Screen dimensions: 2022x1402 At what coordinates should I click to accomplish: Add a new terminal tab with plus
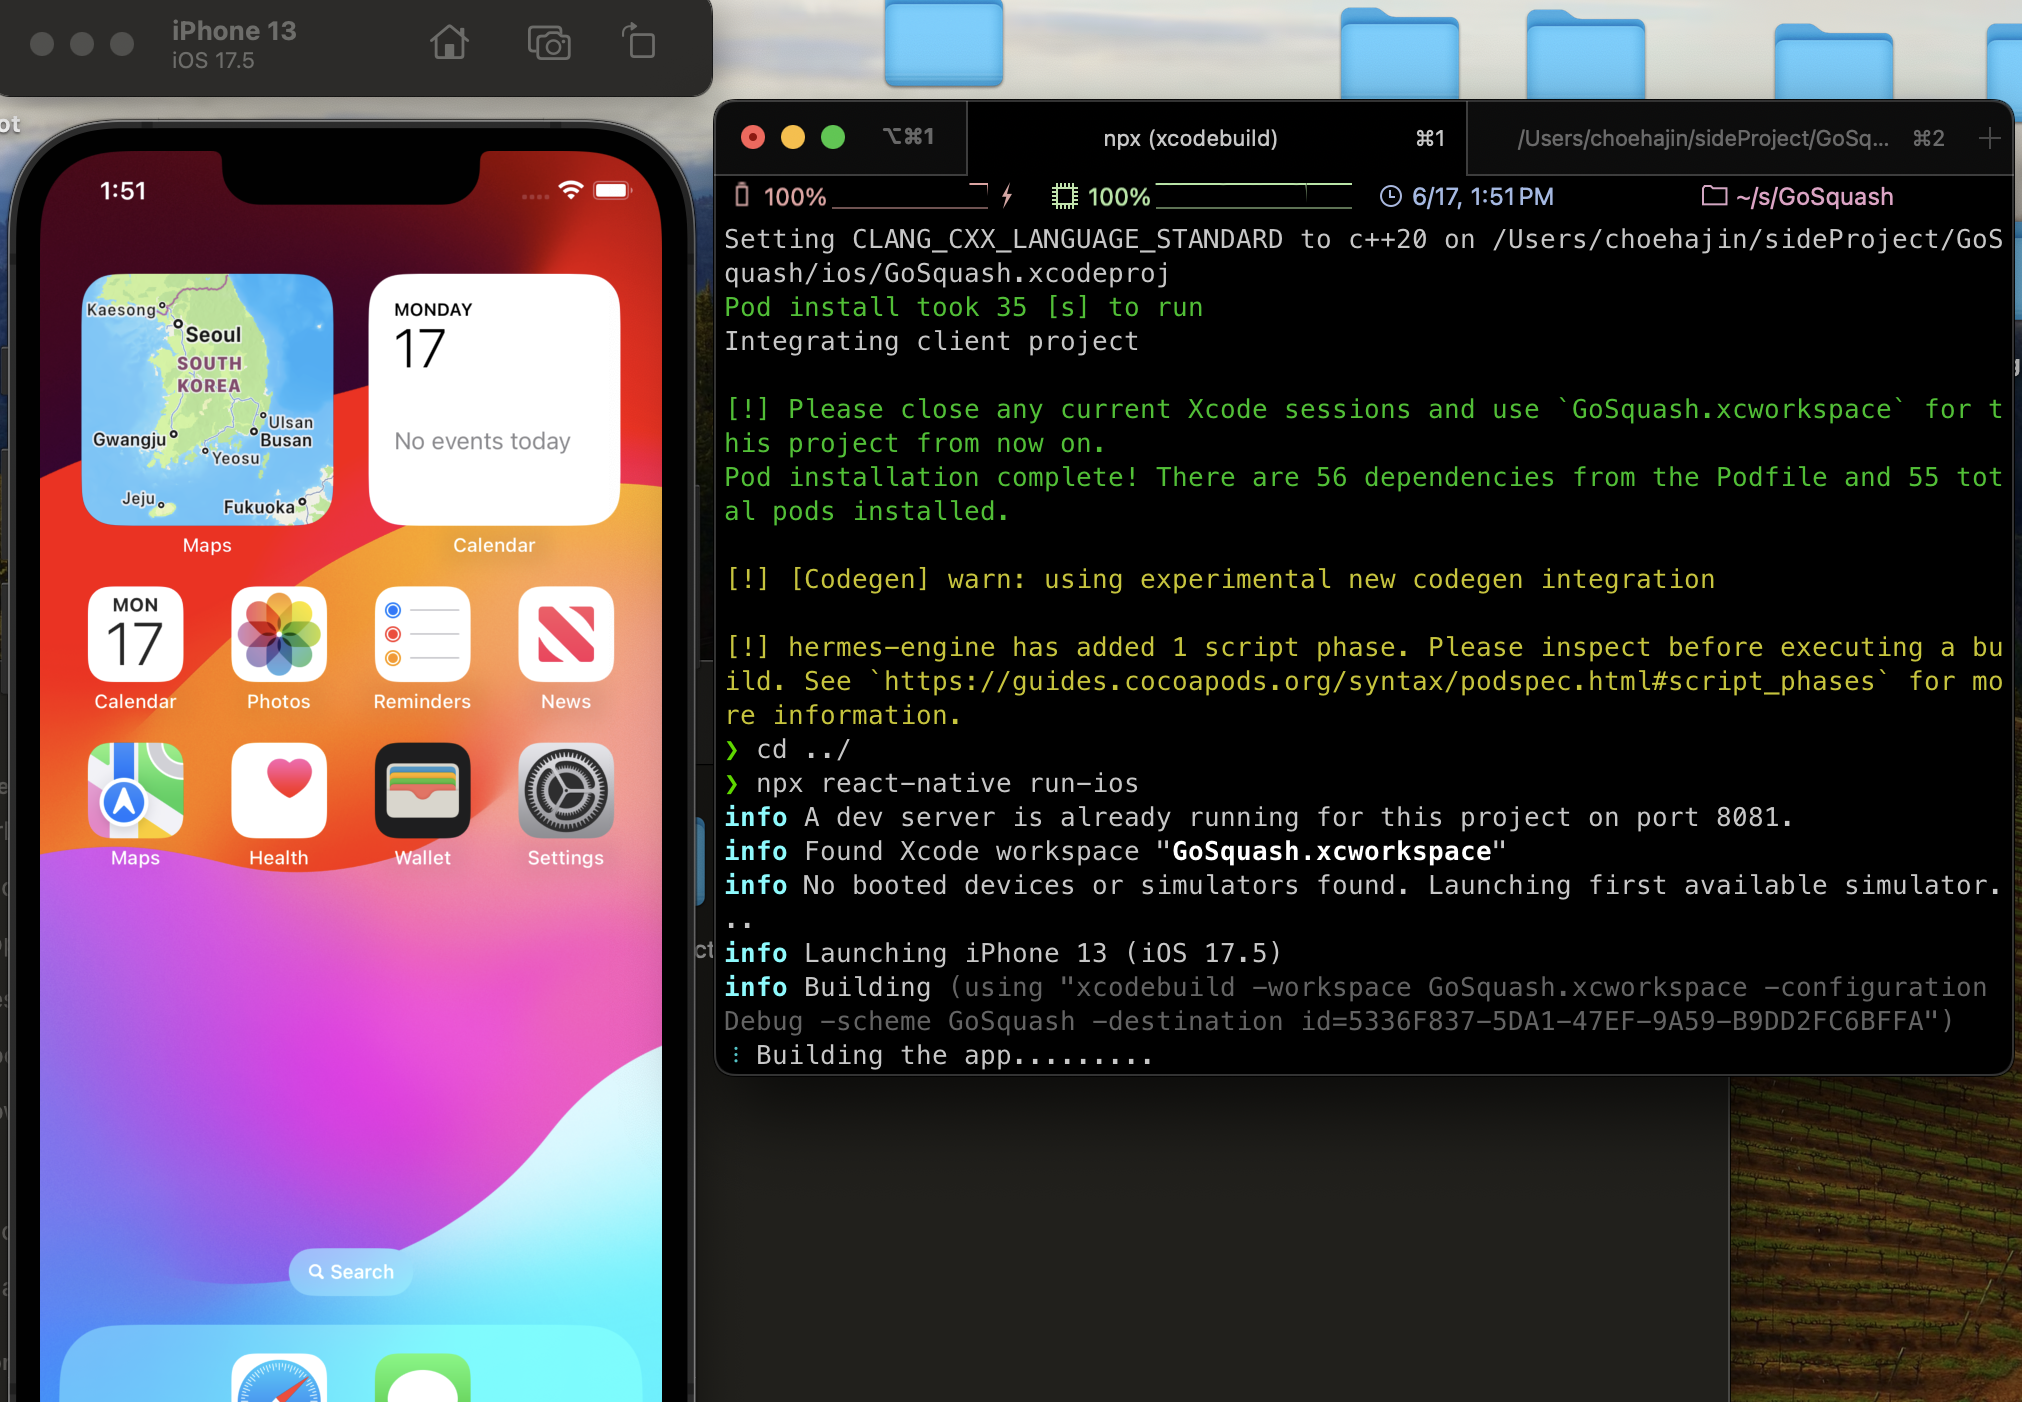[1989, 138]
